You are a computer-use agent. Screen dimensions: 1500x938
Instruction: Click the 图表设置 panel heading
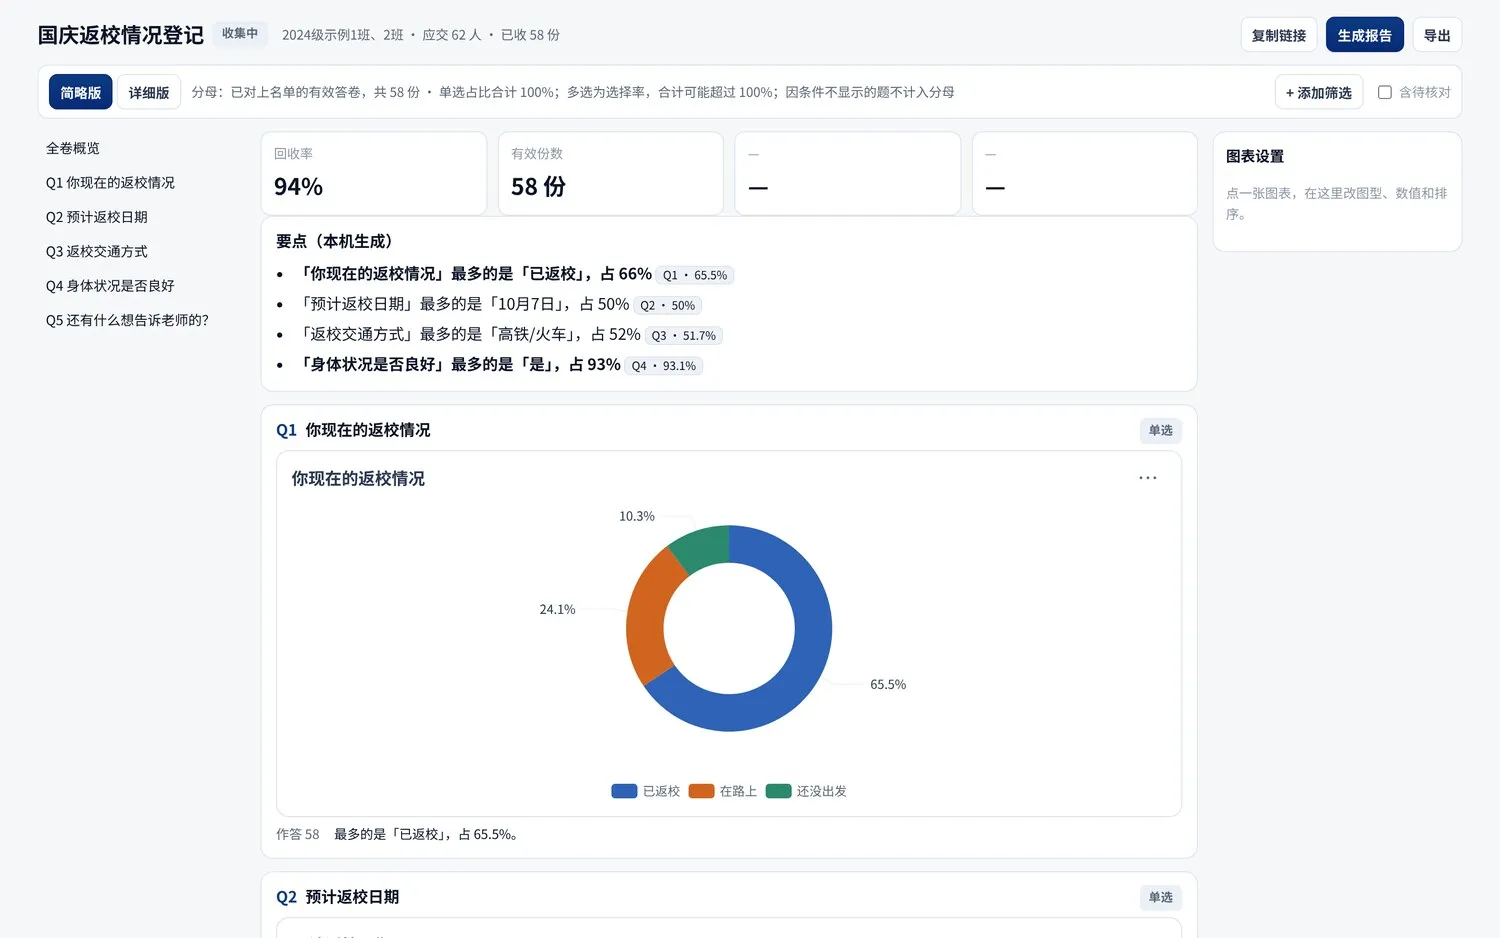[x=1255, y=156]
